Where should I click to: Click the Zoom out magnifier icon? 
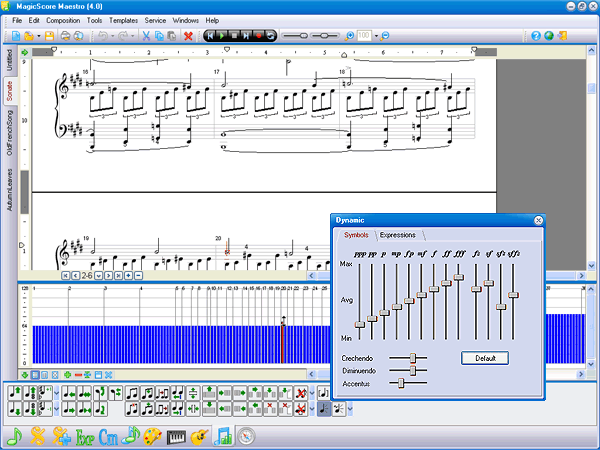tap(385, 36)
